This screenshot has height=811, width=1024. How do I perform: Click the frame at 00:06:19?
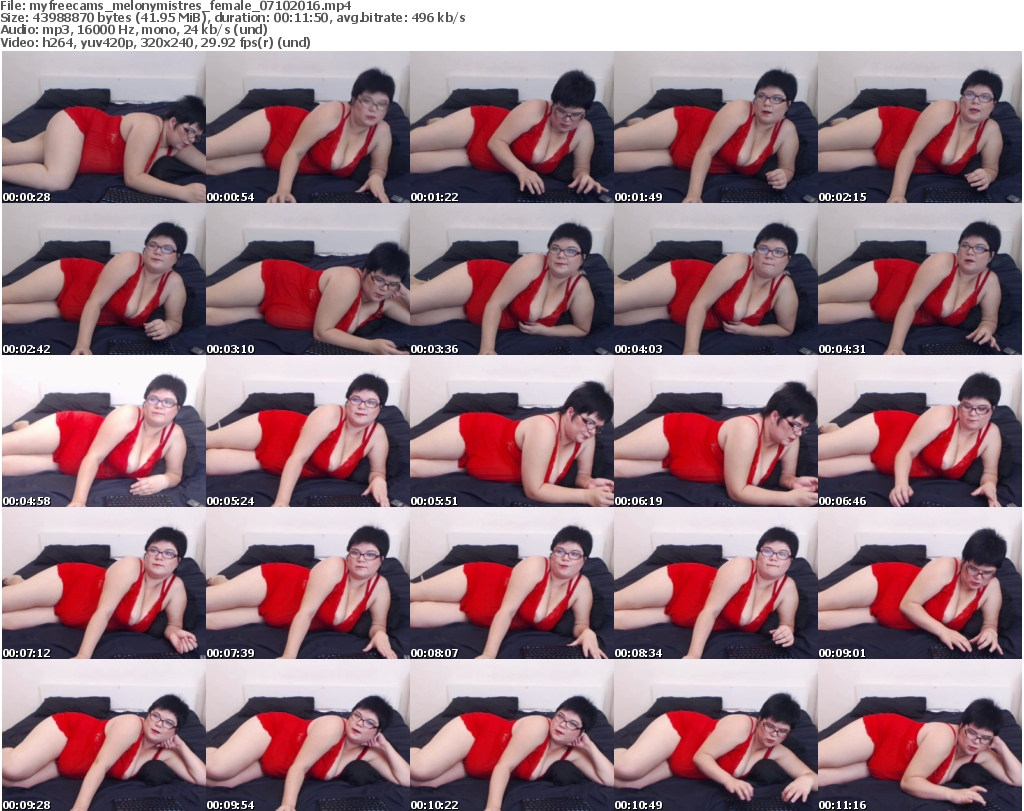(716, 432)
